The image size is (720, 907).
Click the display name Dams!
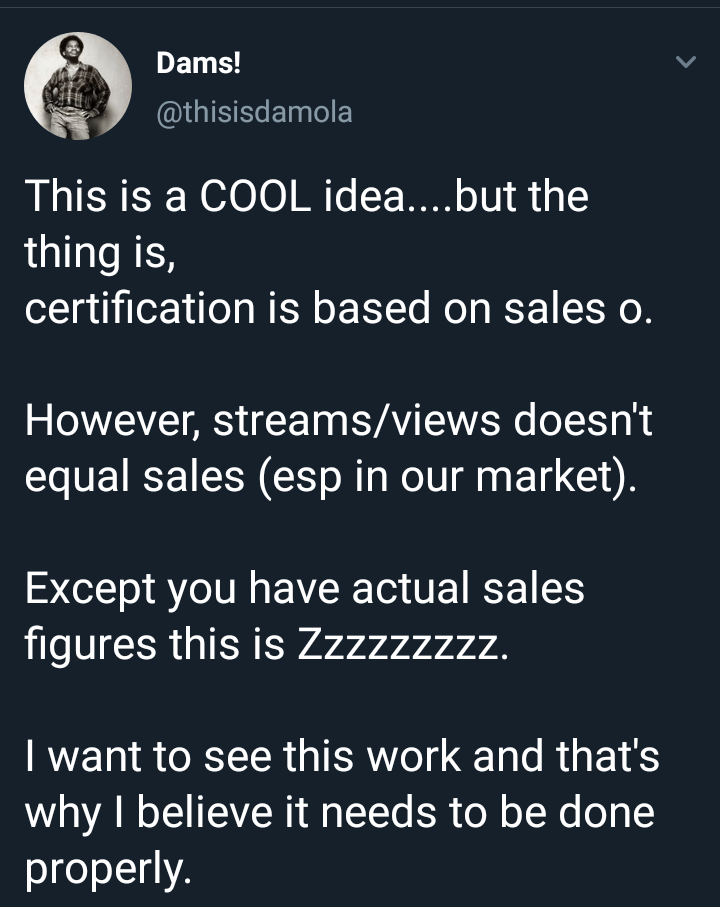pos(200,64)
